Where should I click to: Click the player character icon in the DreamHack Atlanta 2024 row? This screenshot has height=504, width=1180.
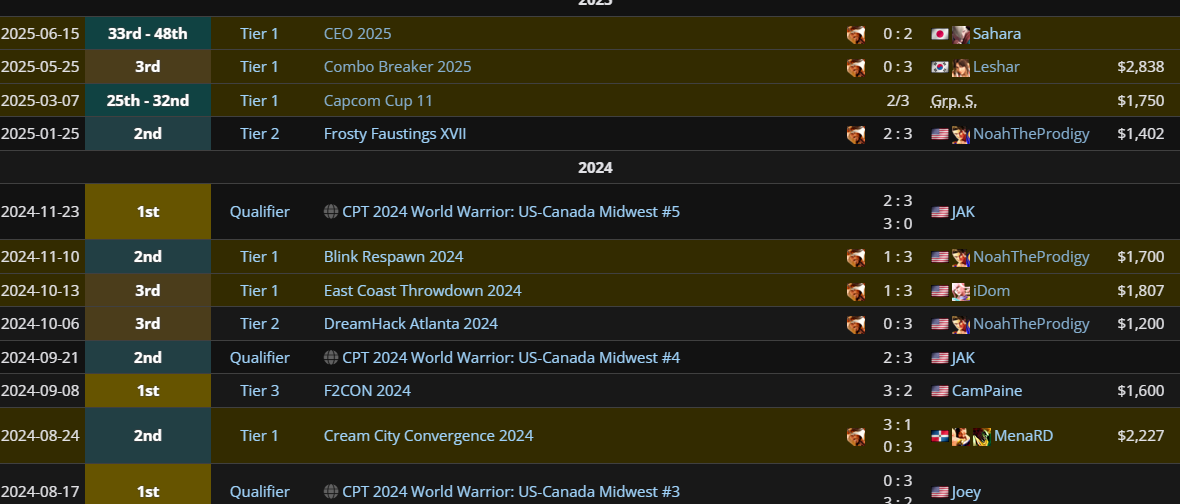coord(856,324)
